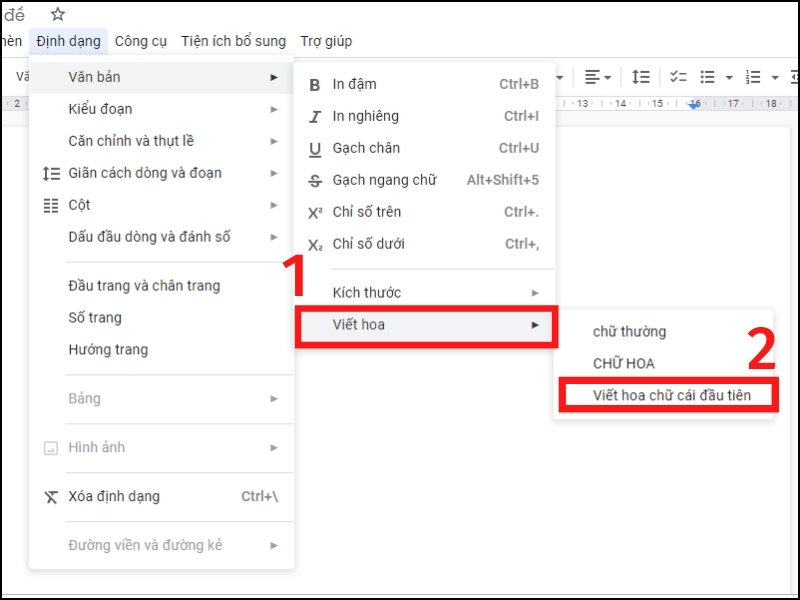Click the toolbar line spacing icon
The width and height of the screenshot is (800, 600).
pyautogui.click(x=640, y=77)
